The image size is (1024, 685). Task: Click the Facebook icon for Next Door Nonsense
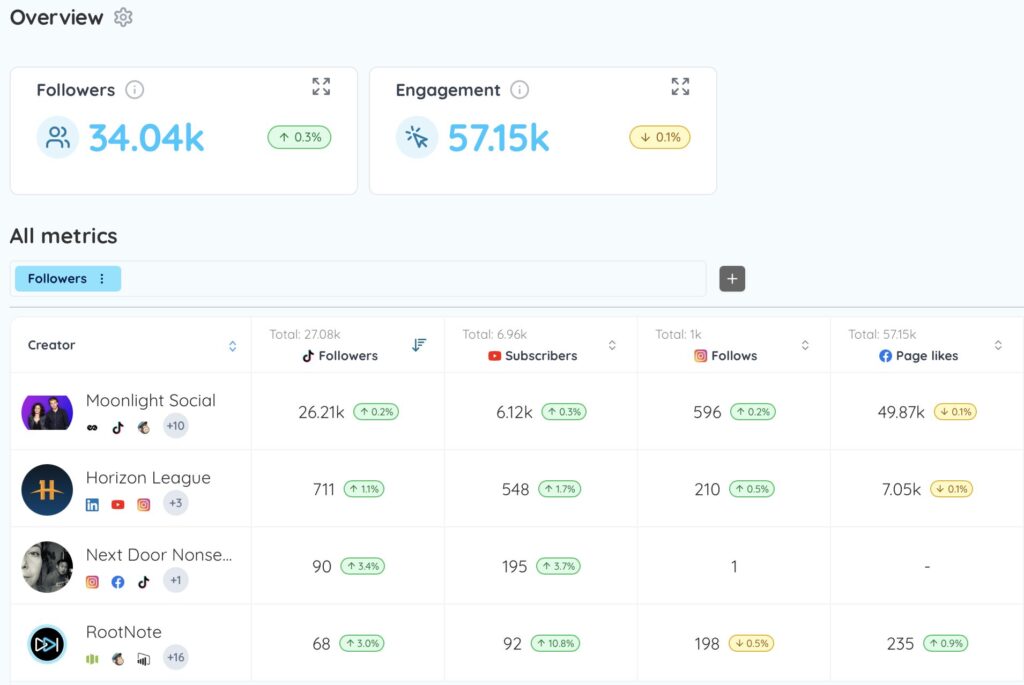tap(117, 580)
